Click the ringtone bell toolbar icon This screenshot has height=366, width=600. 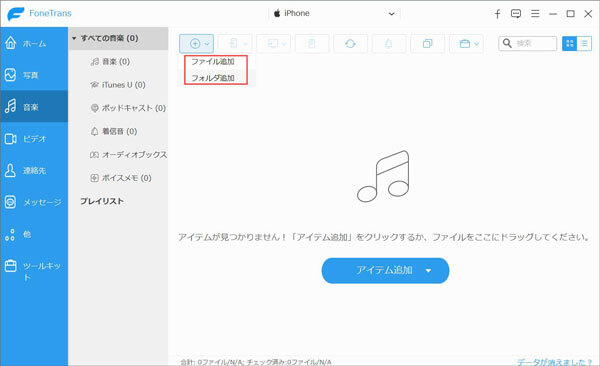[388, 44]
